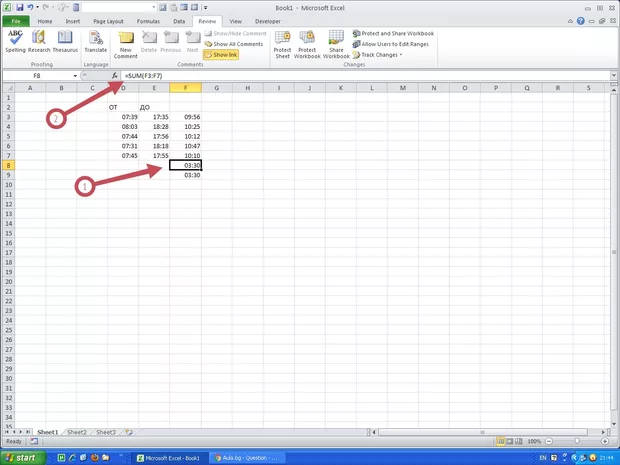Screen dimensions: 620x465
Task: Open the Sheet3 worksheet tab
Action: click(x=106, y=432)
